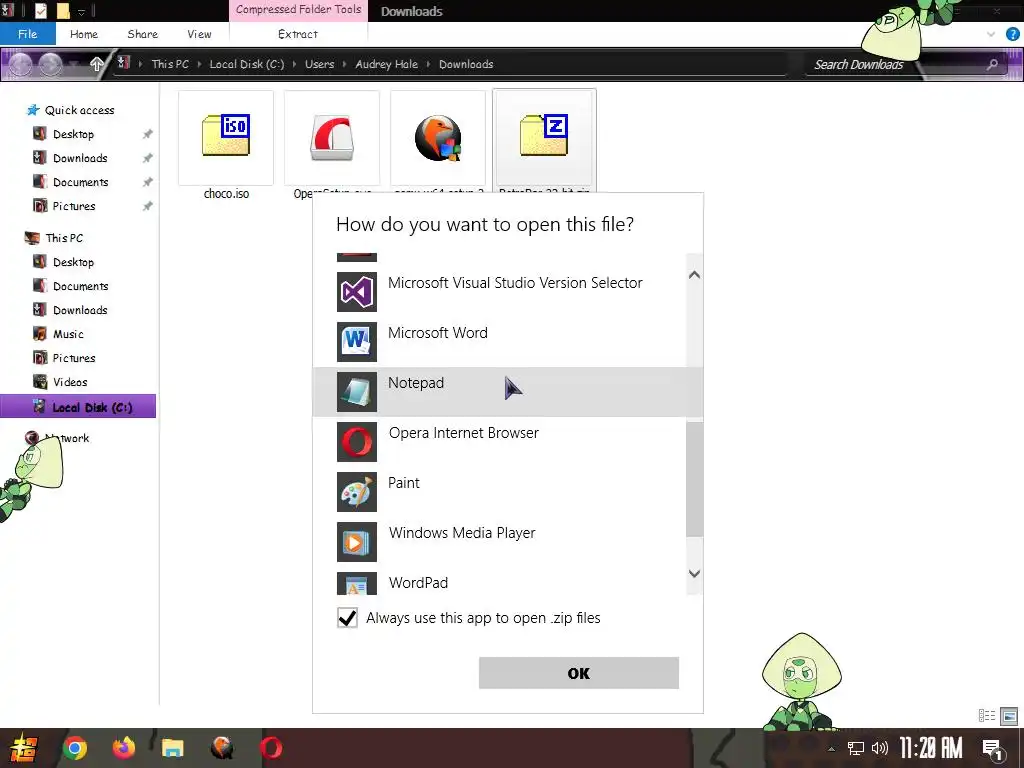Open Pictures under Quick access
Image resolution: width=1024 pixels, height=768 pixels.
74,206
